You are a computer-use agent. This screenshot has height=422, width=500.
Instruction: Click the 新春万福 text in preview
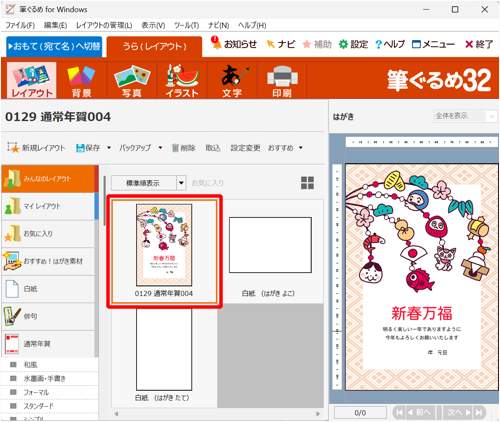(421, 313)
